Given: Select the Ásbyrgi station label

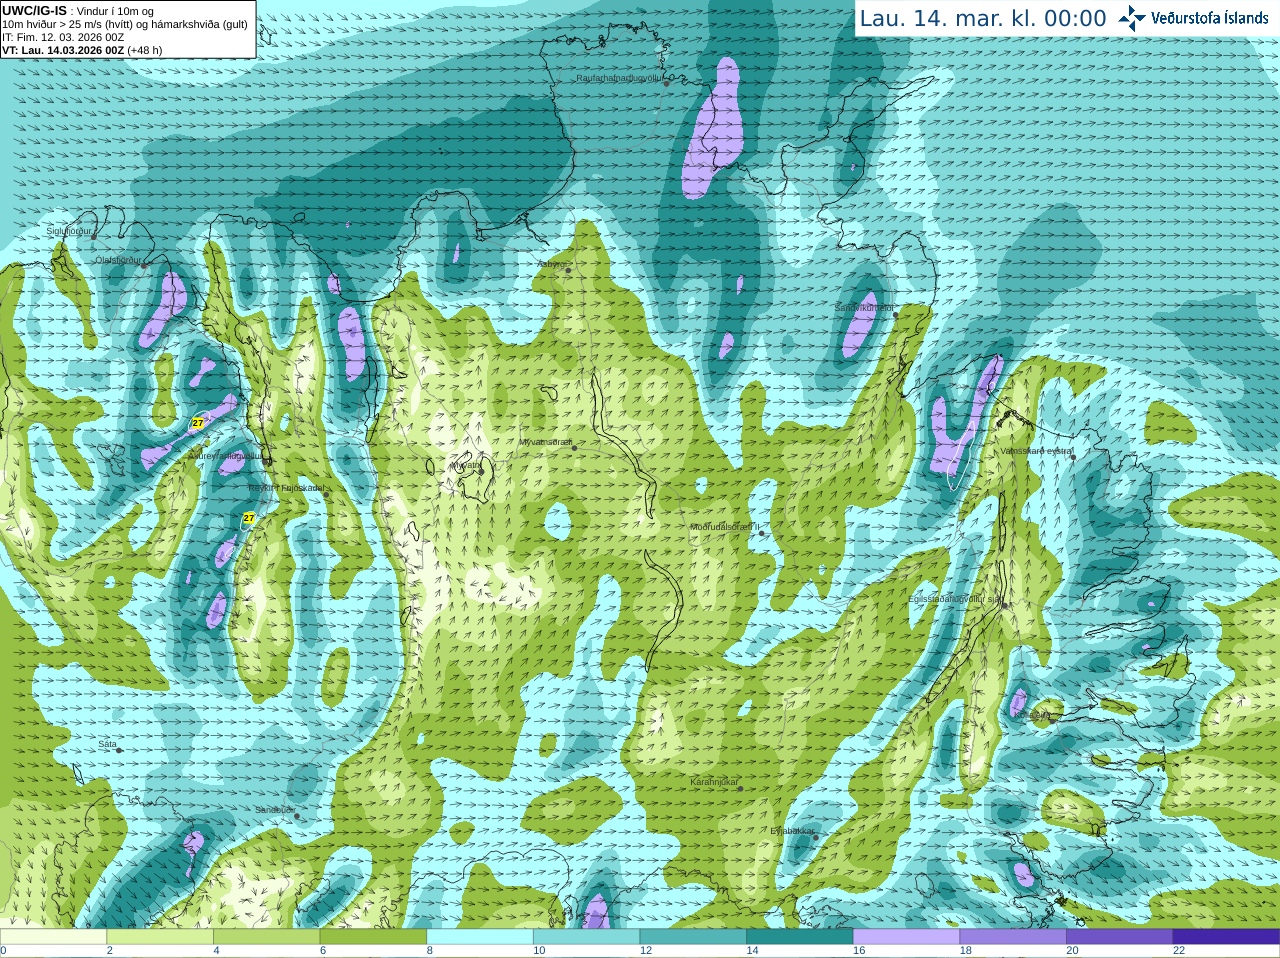Looking at the screenshot, I should (550, 265).
